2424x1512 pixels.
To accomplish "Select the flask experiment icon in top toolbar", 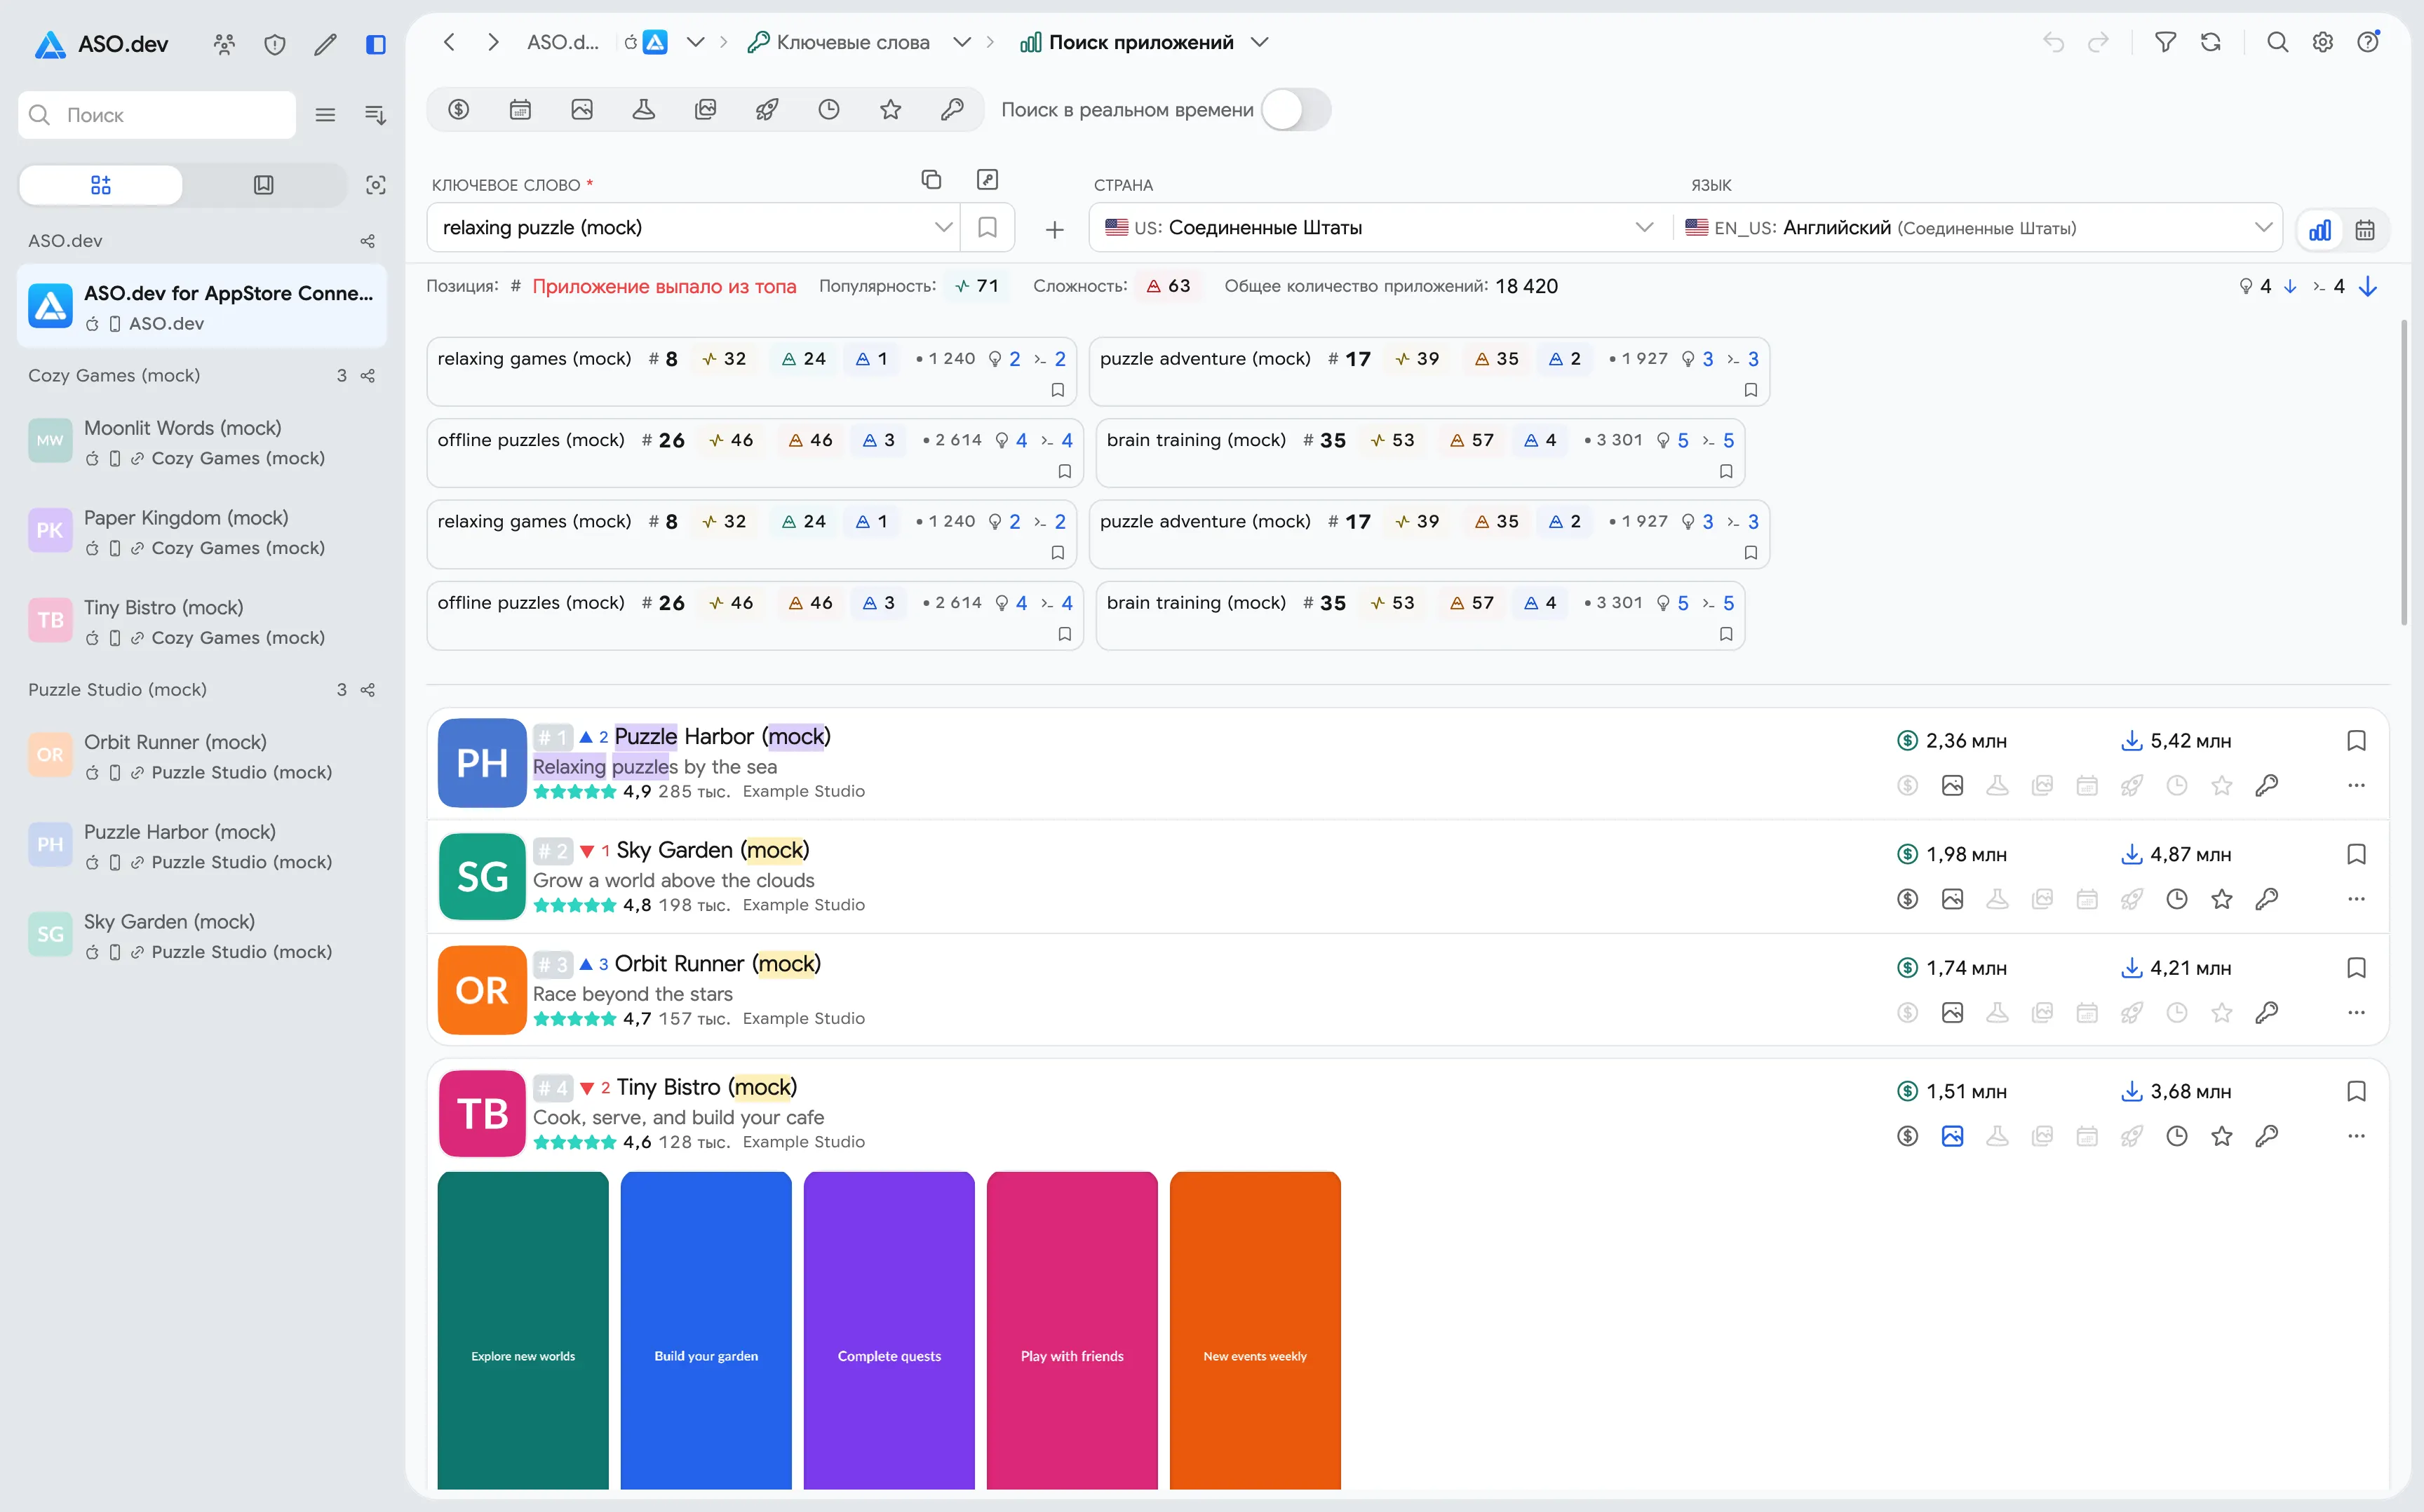I will pos(644,110).
